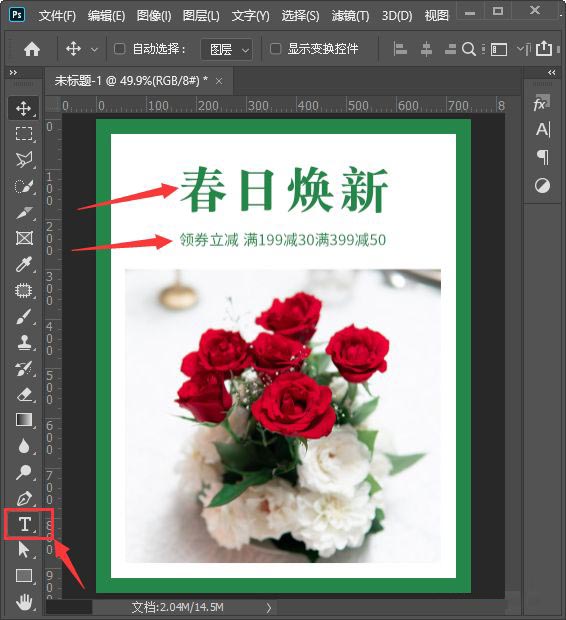Image resolution: width=566 pixels, height=620 pixels.
Task: Click the Home button in options bar
Action: 32,49
